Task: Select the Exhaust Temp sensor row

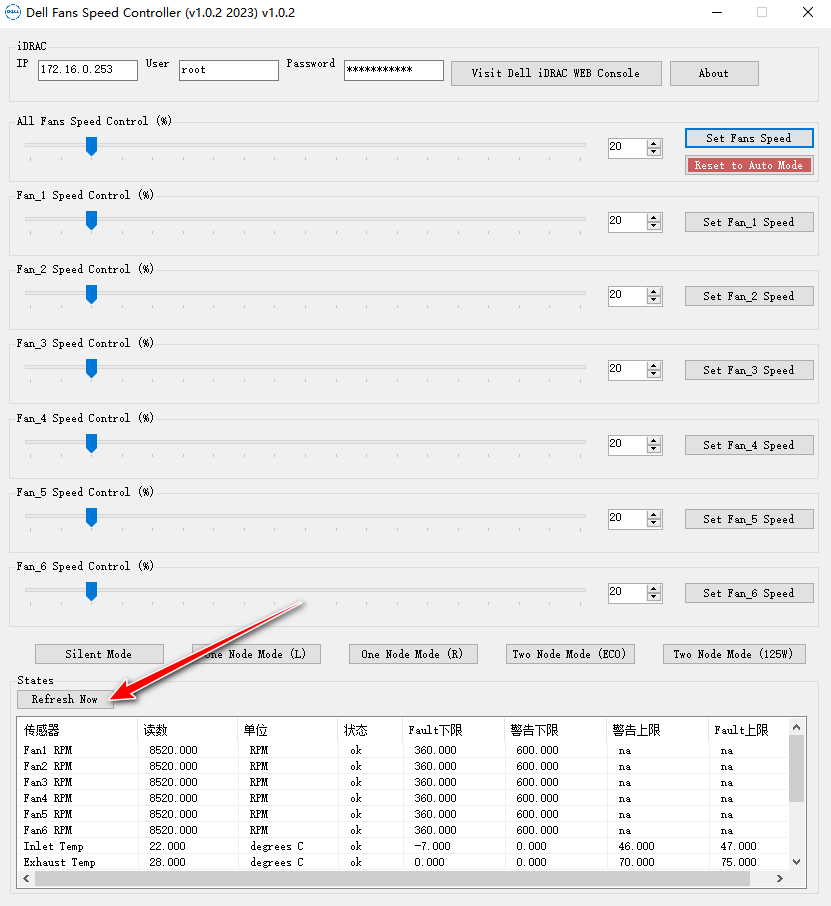Action: (x=403, y=862)
